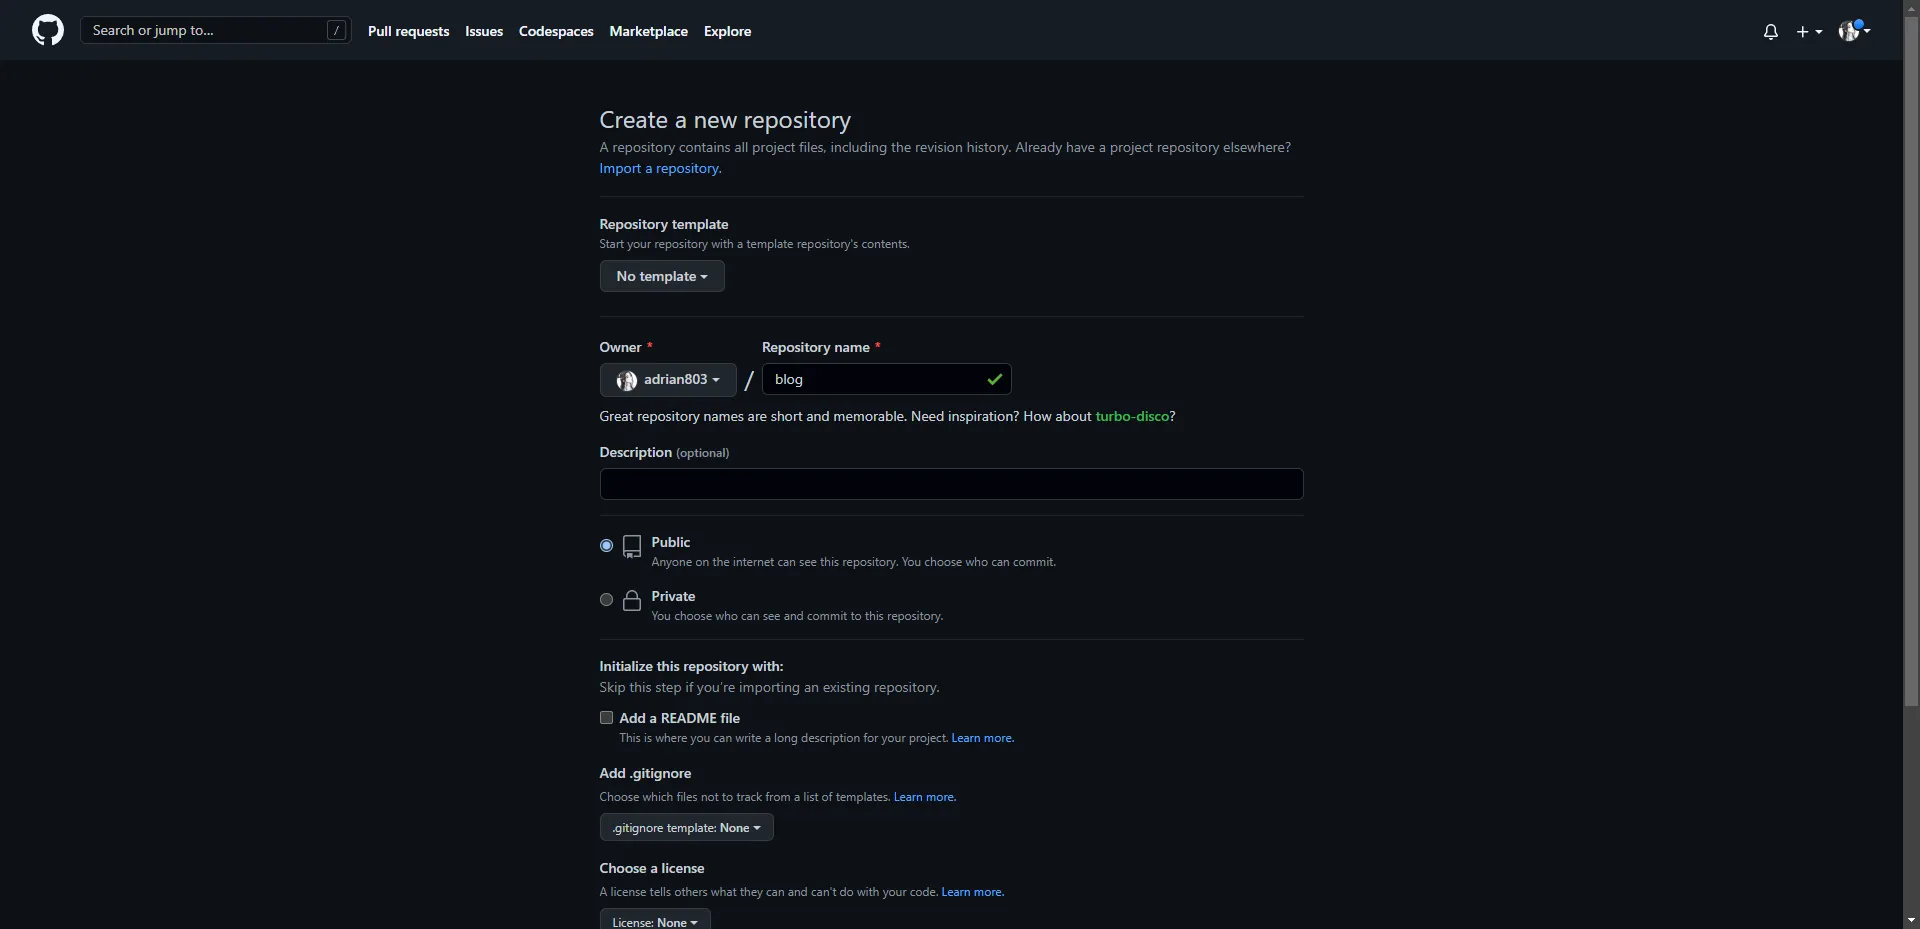Screen dimensions: 1920x929
Task: Select the Private visibility radio button
Action: tap(606, 600)
